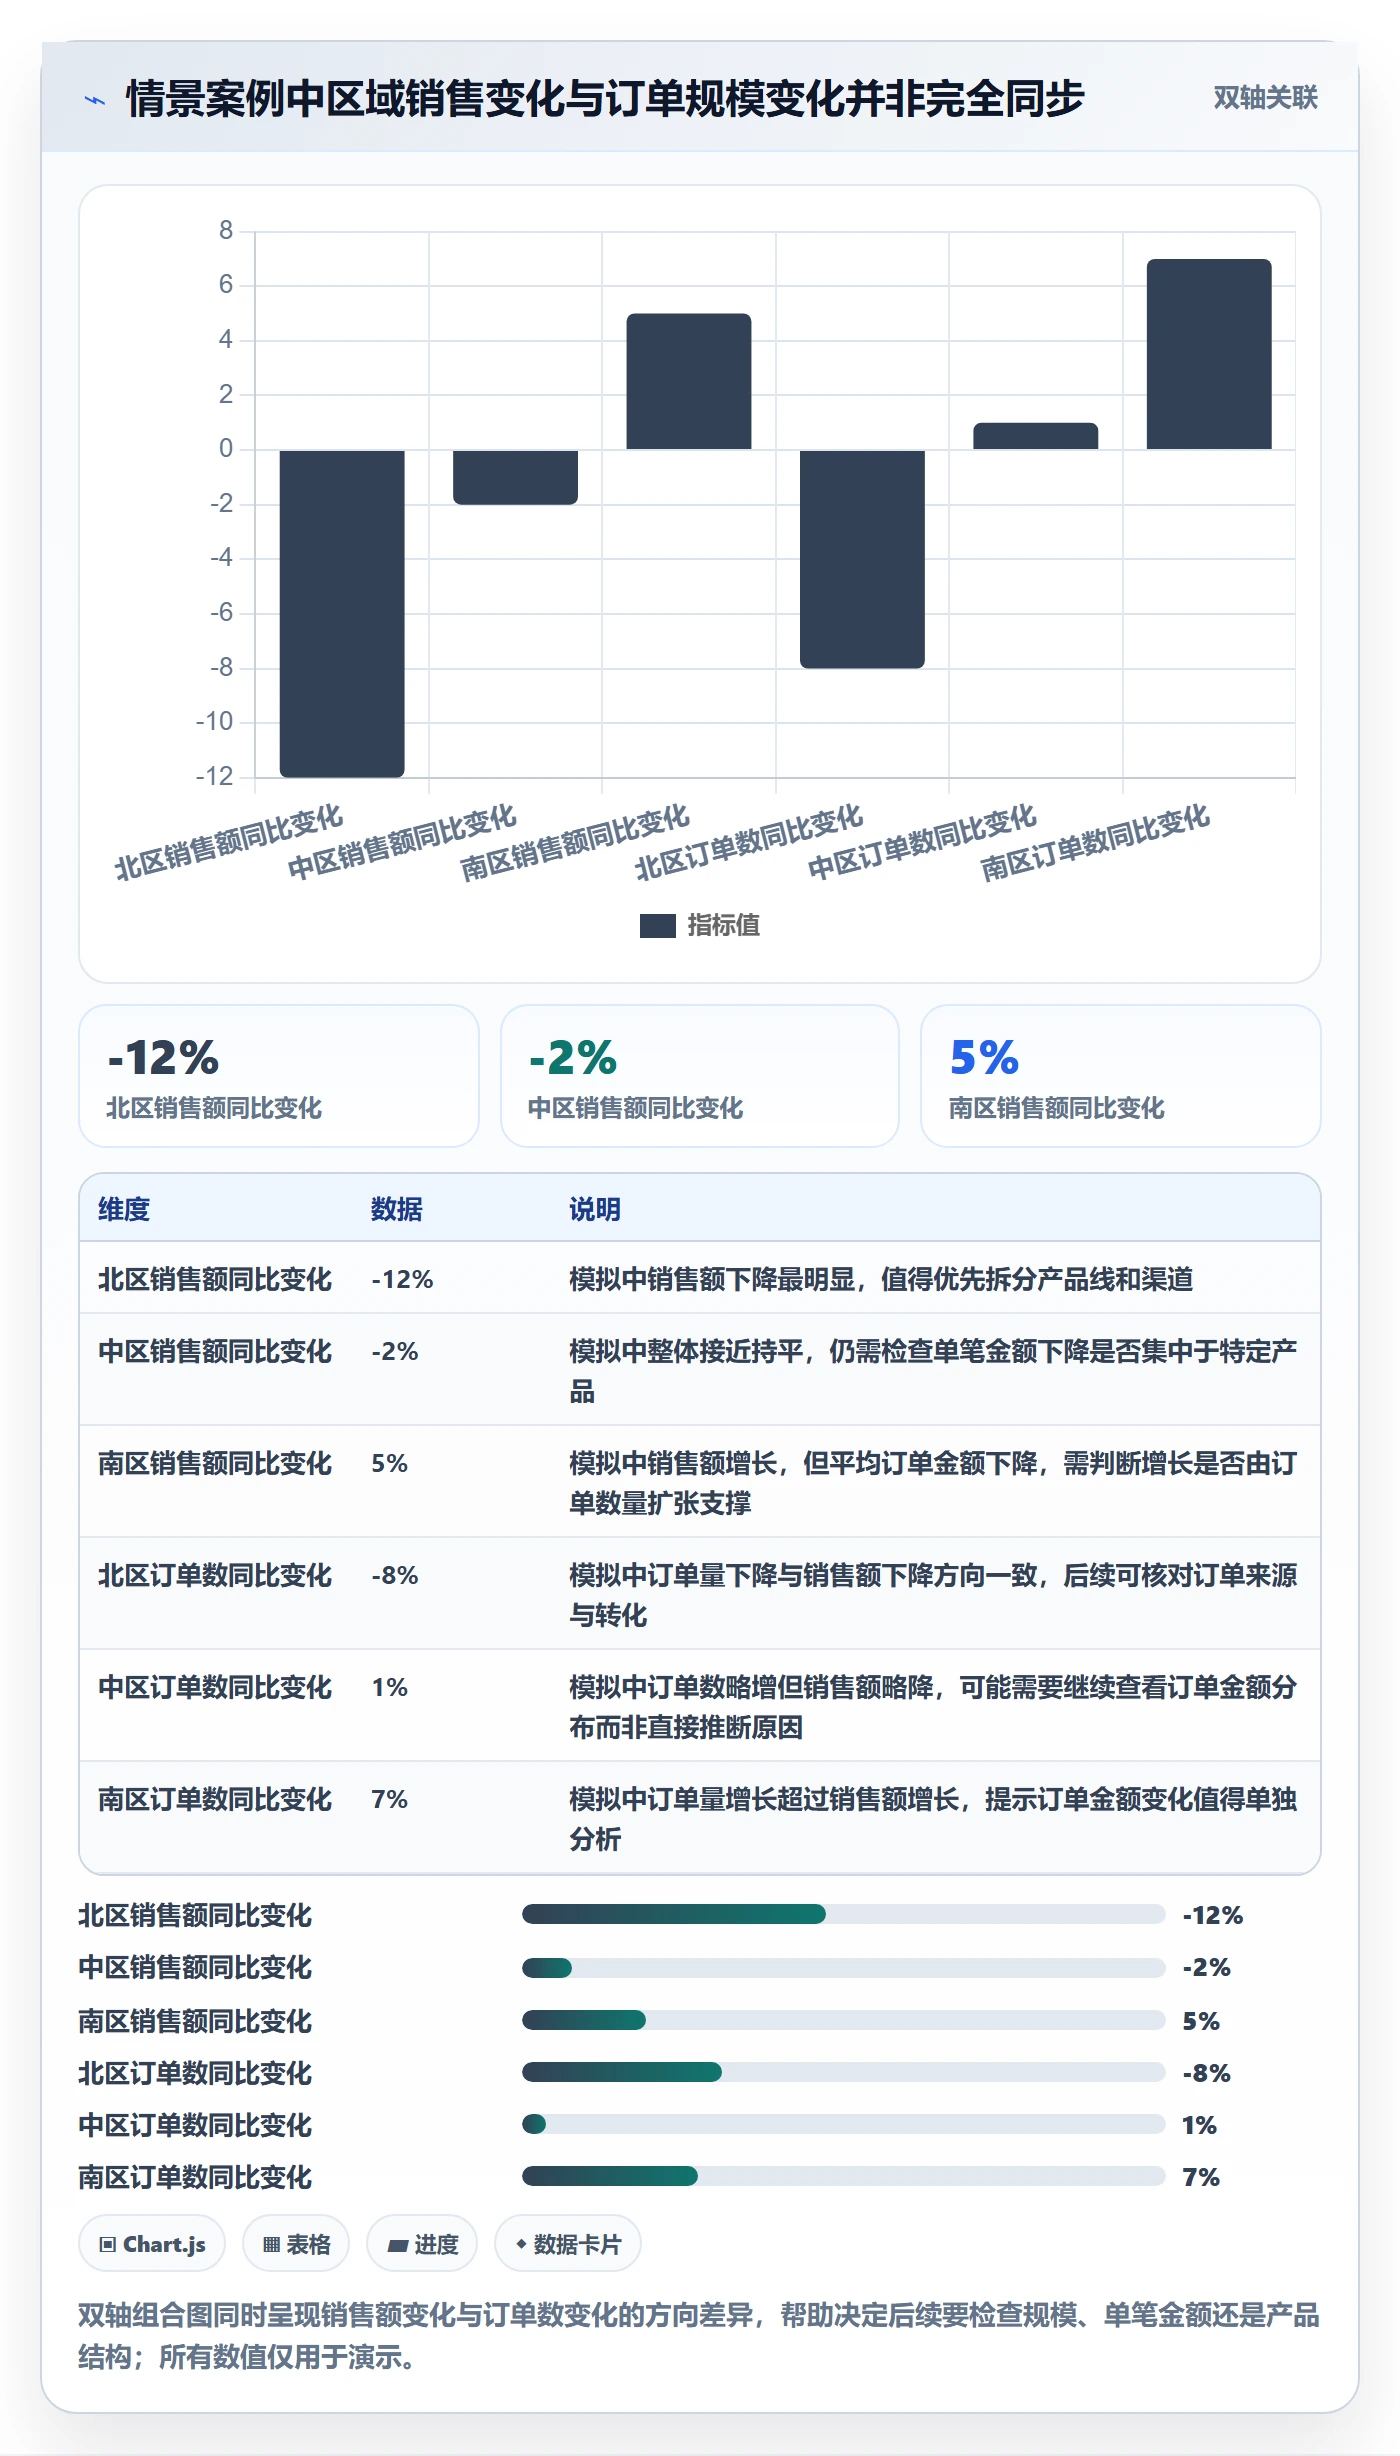Click the 北区订单数同比变化 progress bar
This screenshot has width=1400, height=2456.
tap(843, 2072)
